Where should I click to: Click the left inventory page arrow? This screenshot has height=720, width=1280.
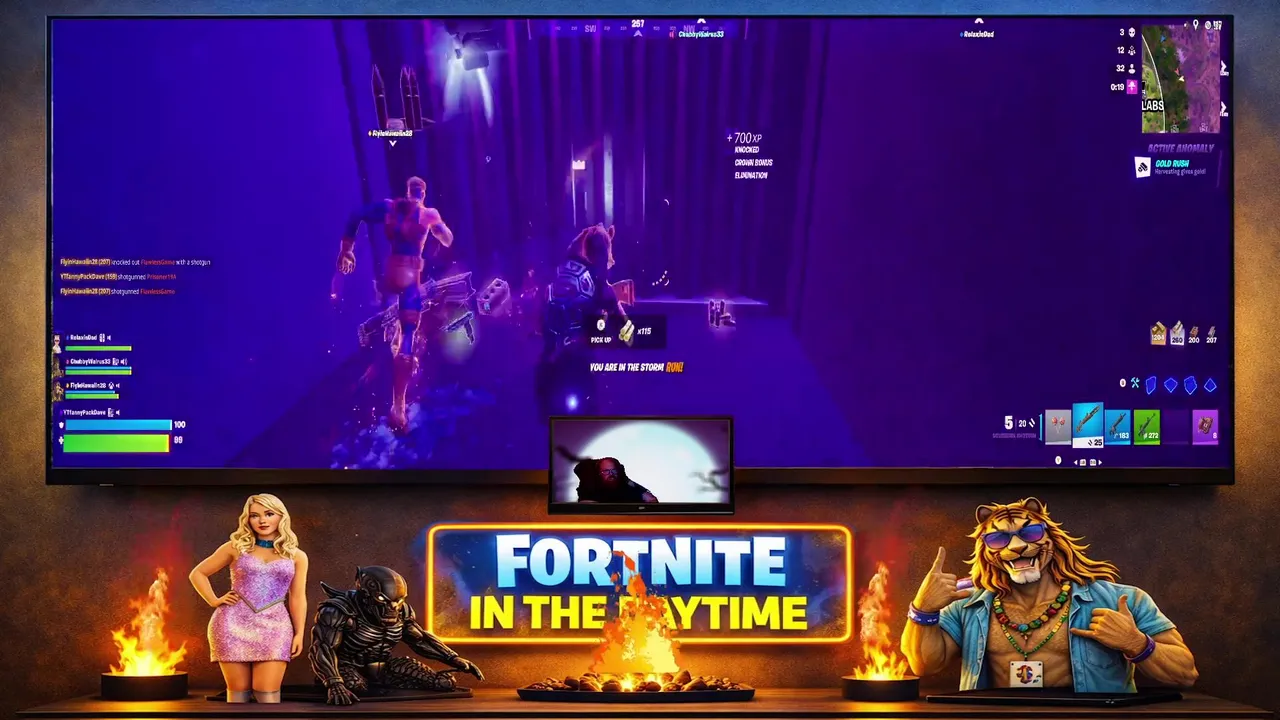(1075, 462)
